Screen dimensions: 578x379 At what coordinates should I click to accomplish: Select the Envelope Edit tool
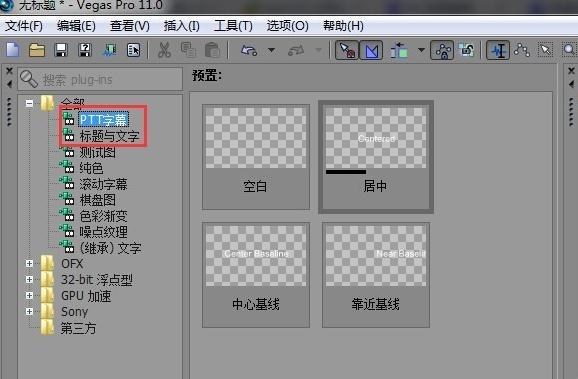point(522,50)
